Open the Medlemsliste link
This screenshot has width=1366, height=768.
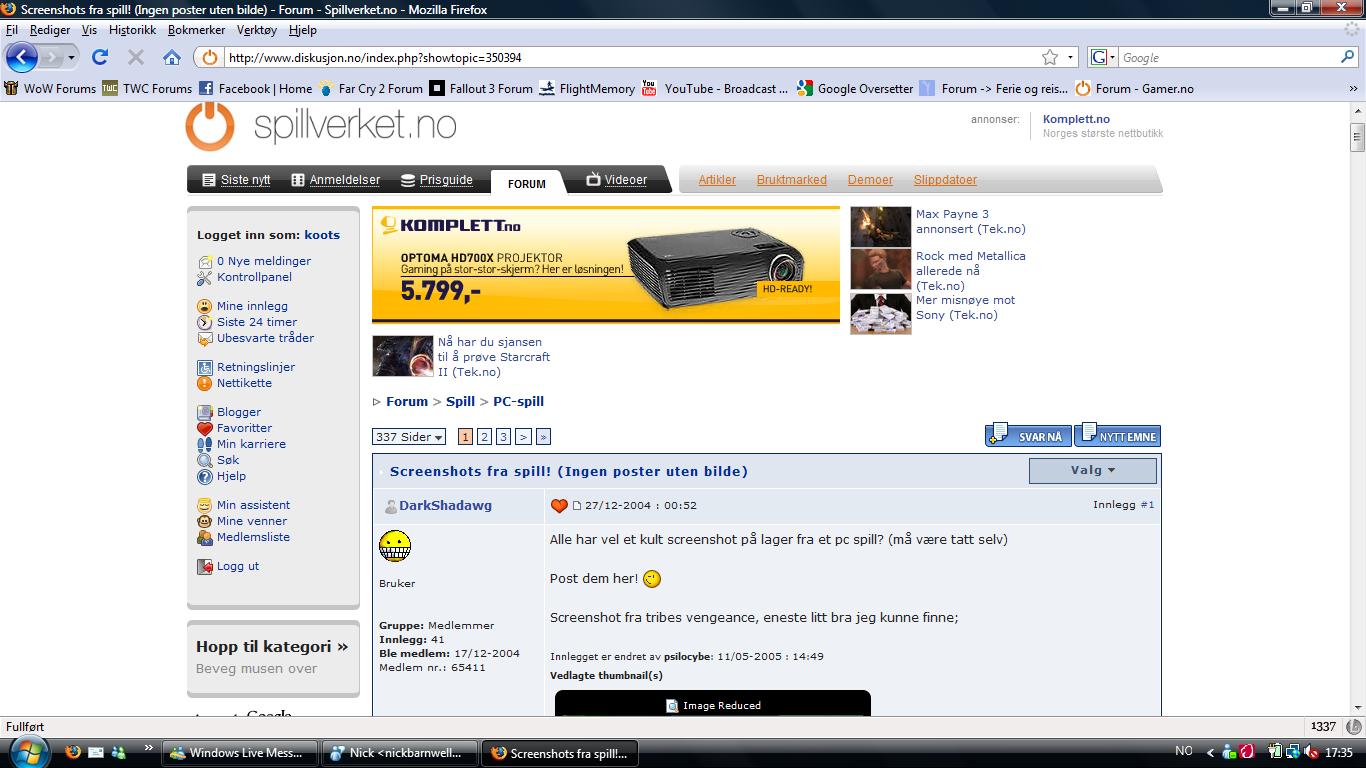tap(253, 537)
